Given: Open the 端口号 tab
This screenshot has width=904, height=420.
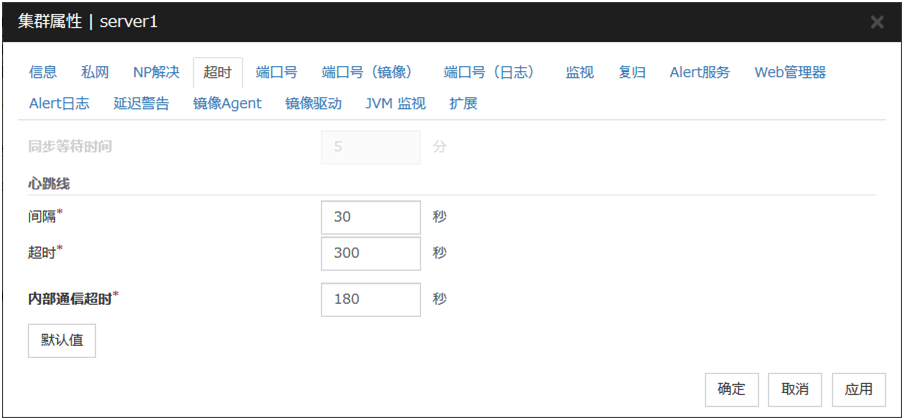Looking at the screenshot, I should (x=276, y=72).
